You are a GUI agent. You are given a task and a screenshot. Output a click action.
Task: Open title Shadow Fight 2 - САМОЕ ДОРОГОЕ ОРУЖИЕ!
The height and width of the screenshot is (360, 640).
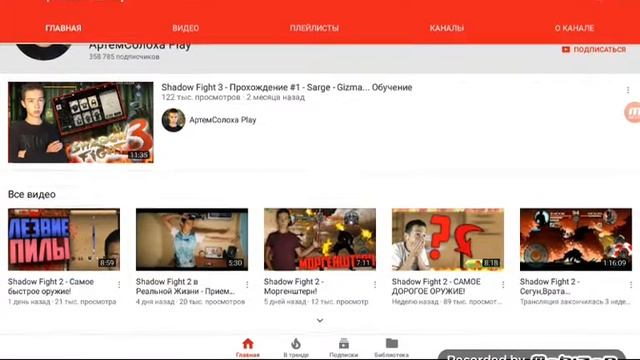[x=436, y=287]
